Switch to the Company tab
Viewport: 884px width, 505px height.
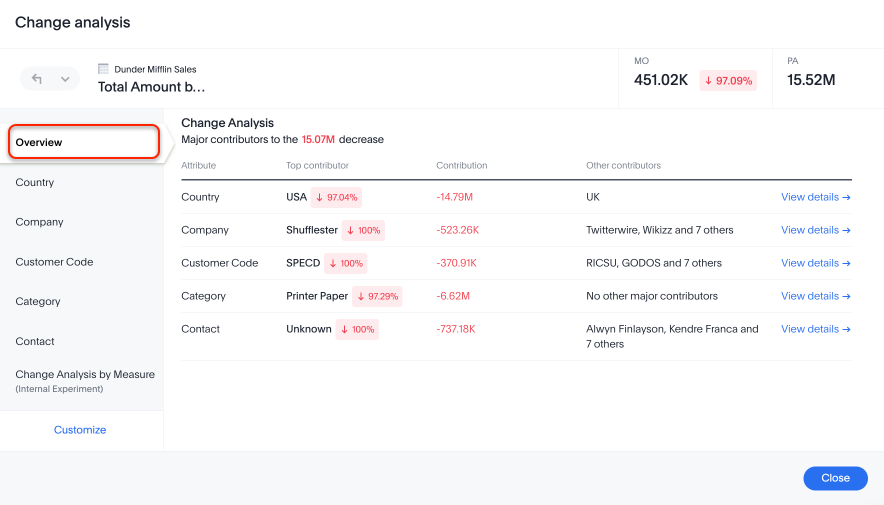point(39,222)
